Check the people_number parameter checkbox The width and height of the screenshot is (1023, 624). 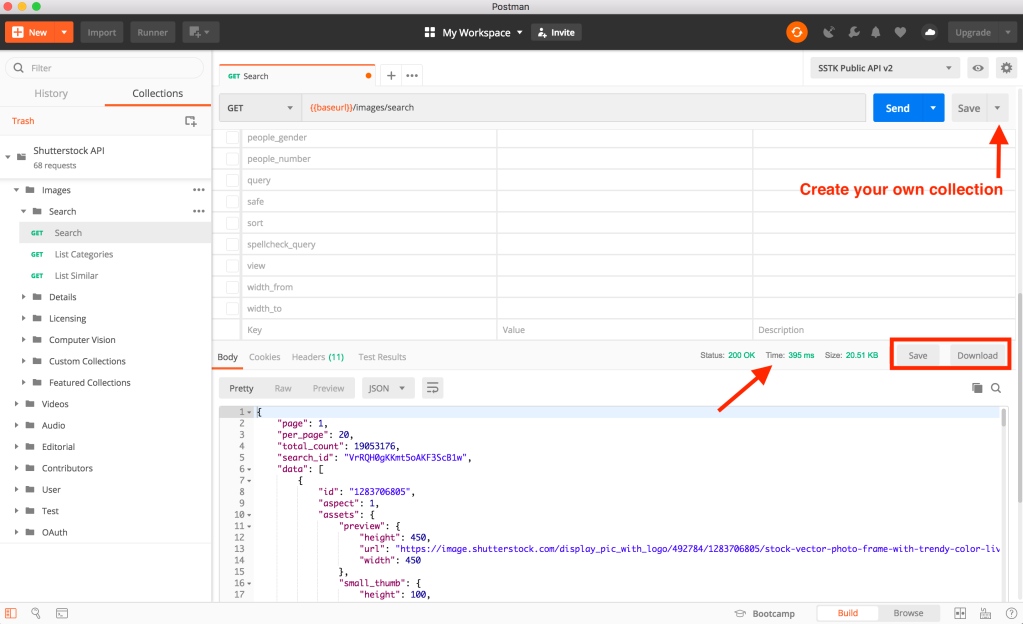[x=232, y=159]
